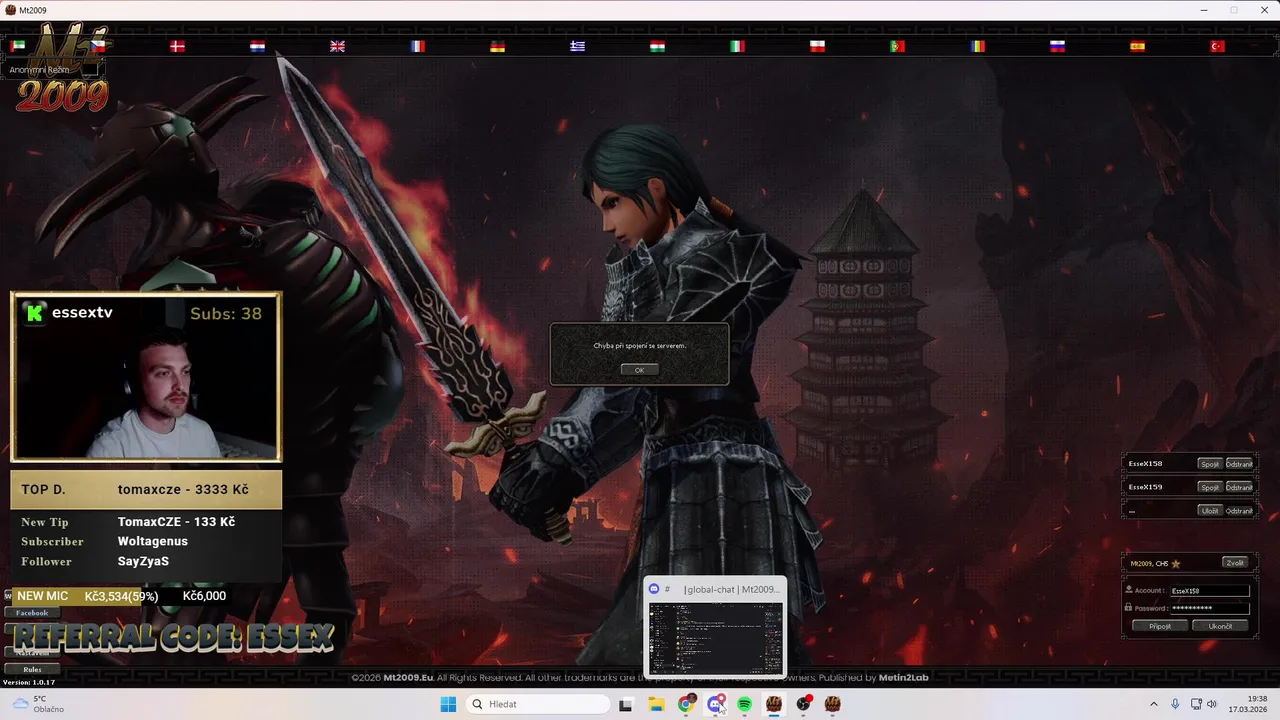Select the Greek flag language

pos(578,46)
